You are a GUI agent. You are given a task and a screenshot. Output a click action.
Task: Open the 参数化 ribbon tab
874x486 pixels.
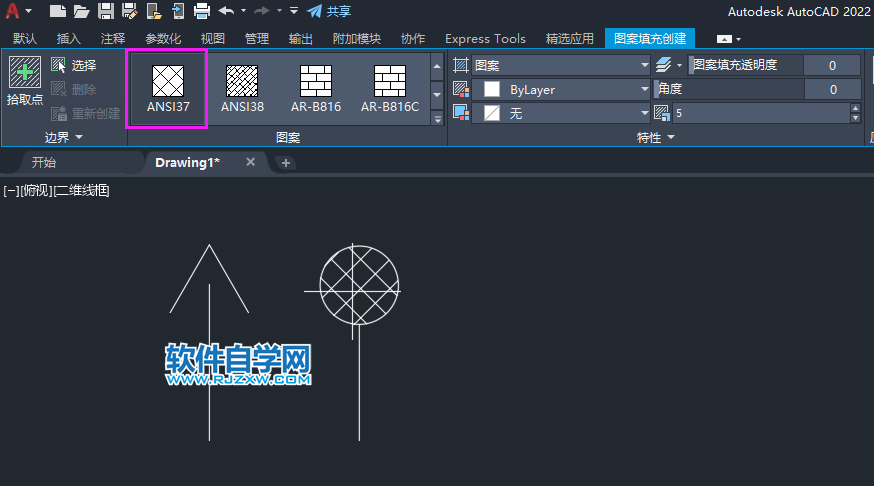pyautogui.click(x=163, y=38)
